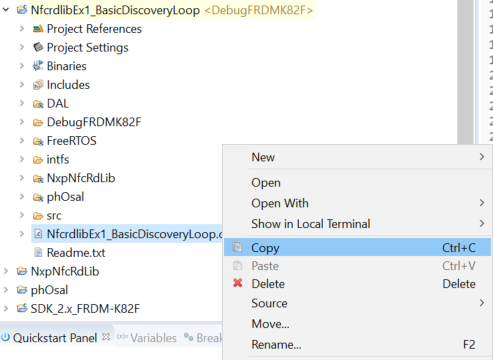Close the Quickstart Panel tab
Viewport: 493px width, 360px height.
[x=106, y=337]
